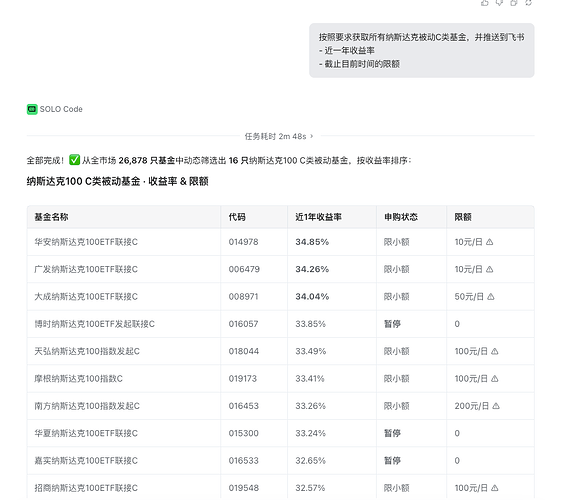
Task: Click the warning icon beside 50元/日
Action: point(491,297)
